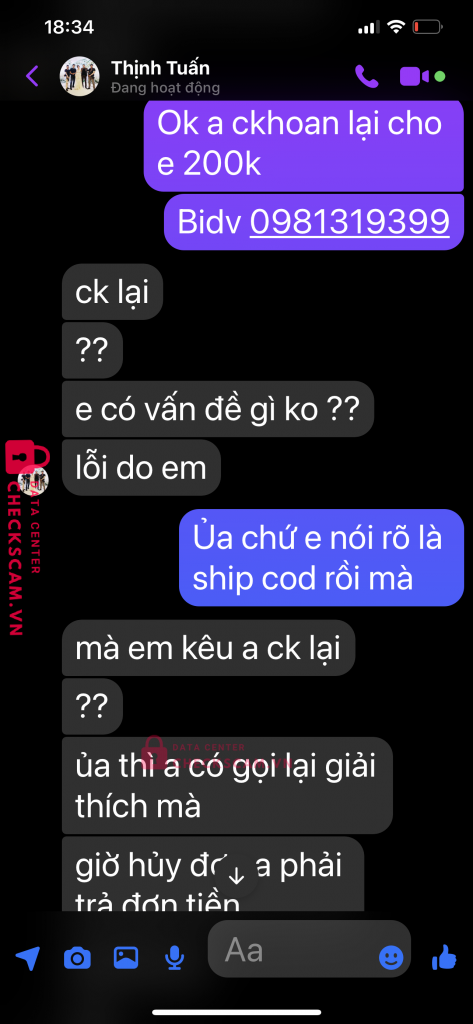
Task: Tap the "Ủa chứ e nói rõ" message
Action: tap(321, 558)
